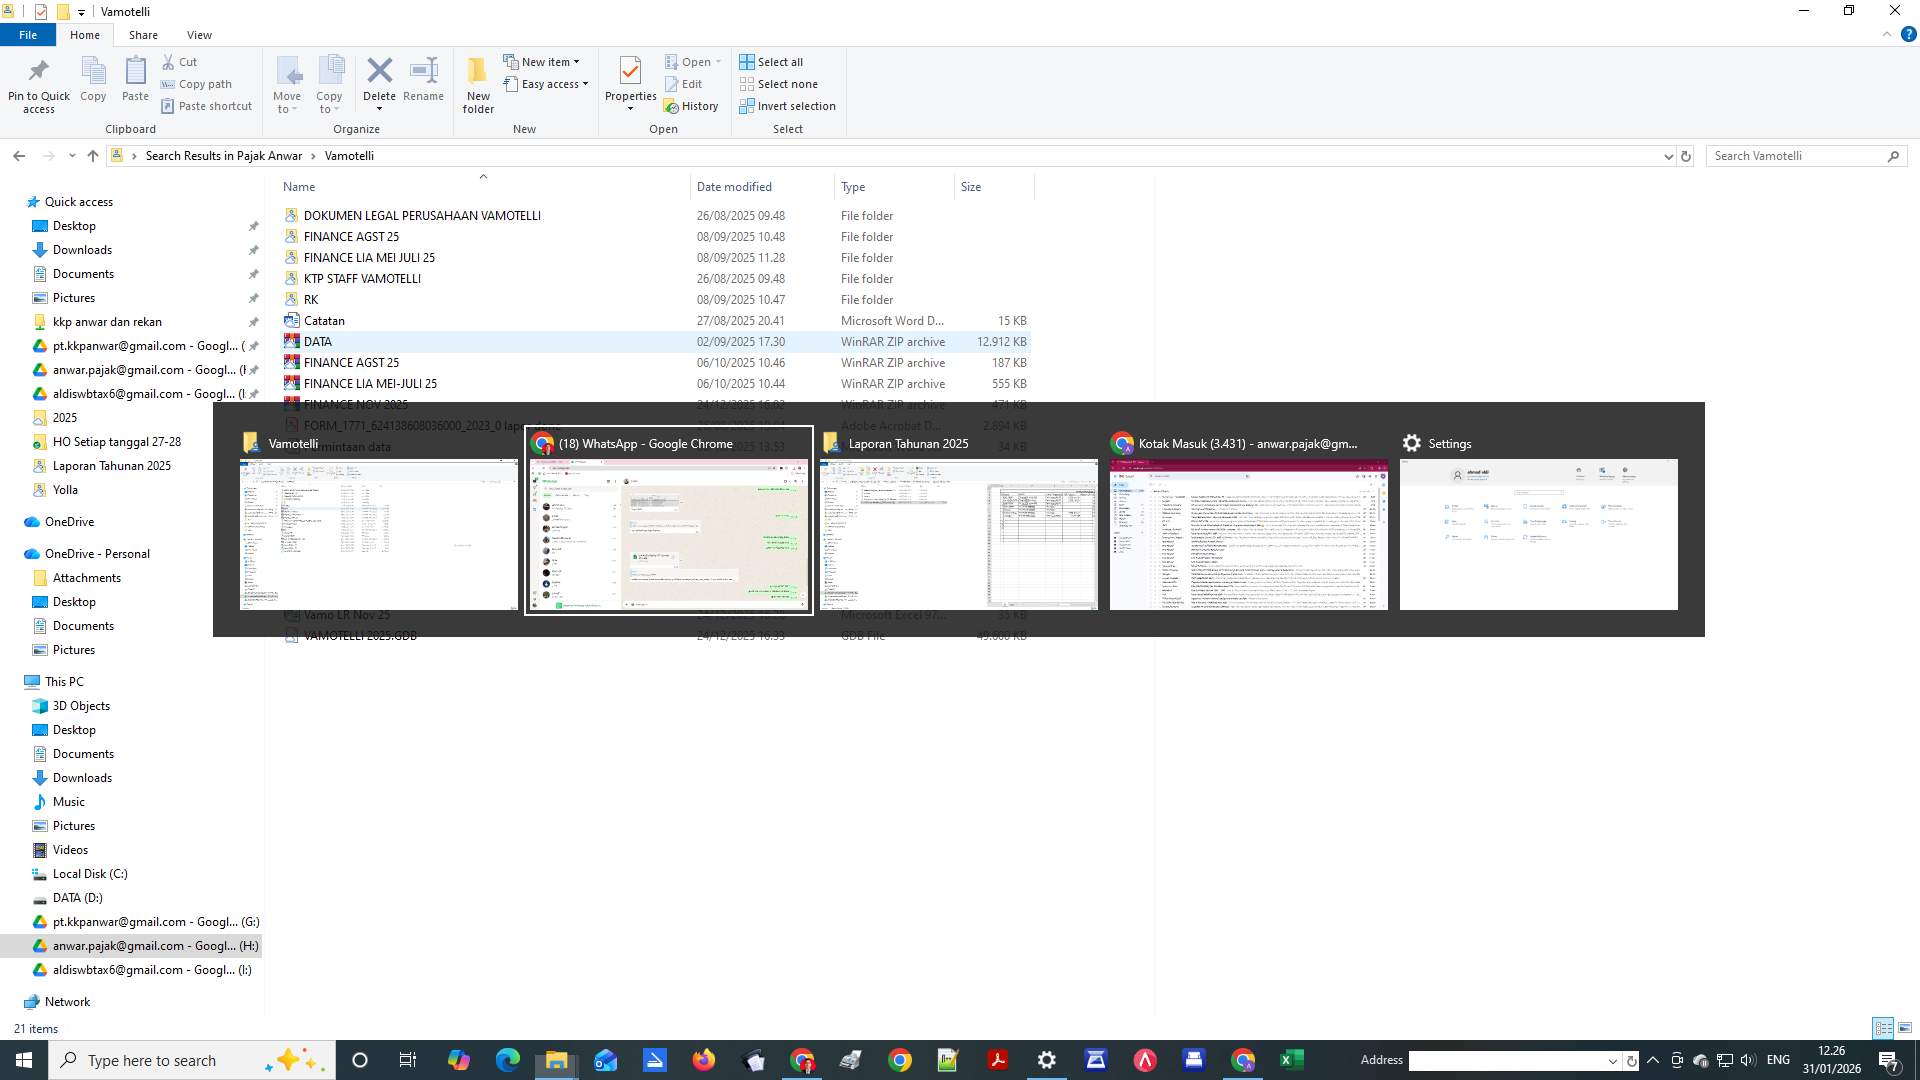Click the History icon in Open group
Image resolution: width=1920 pixels, height=1080 pixels.
pos(693,106)
